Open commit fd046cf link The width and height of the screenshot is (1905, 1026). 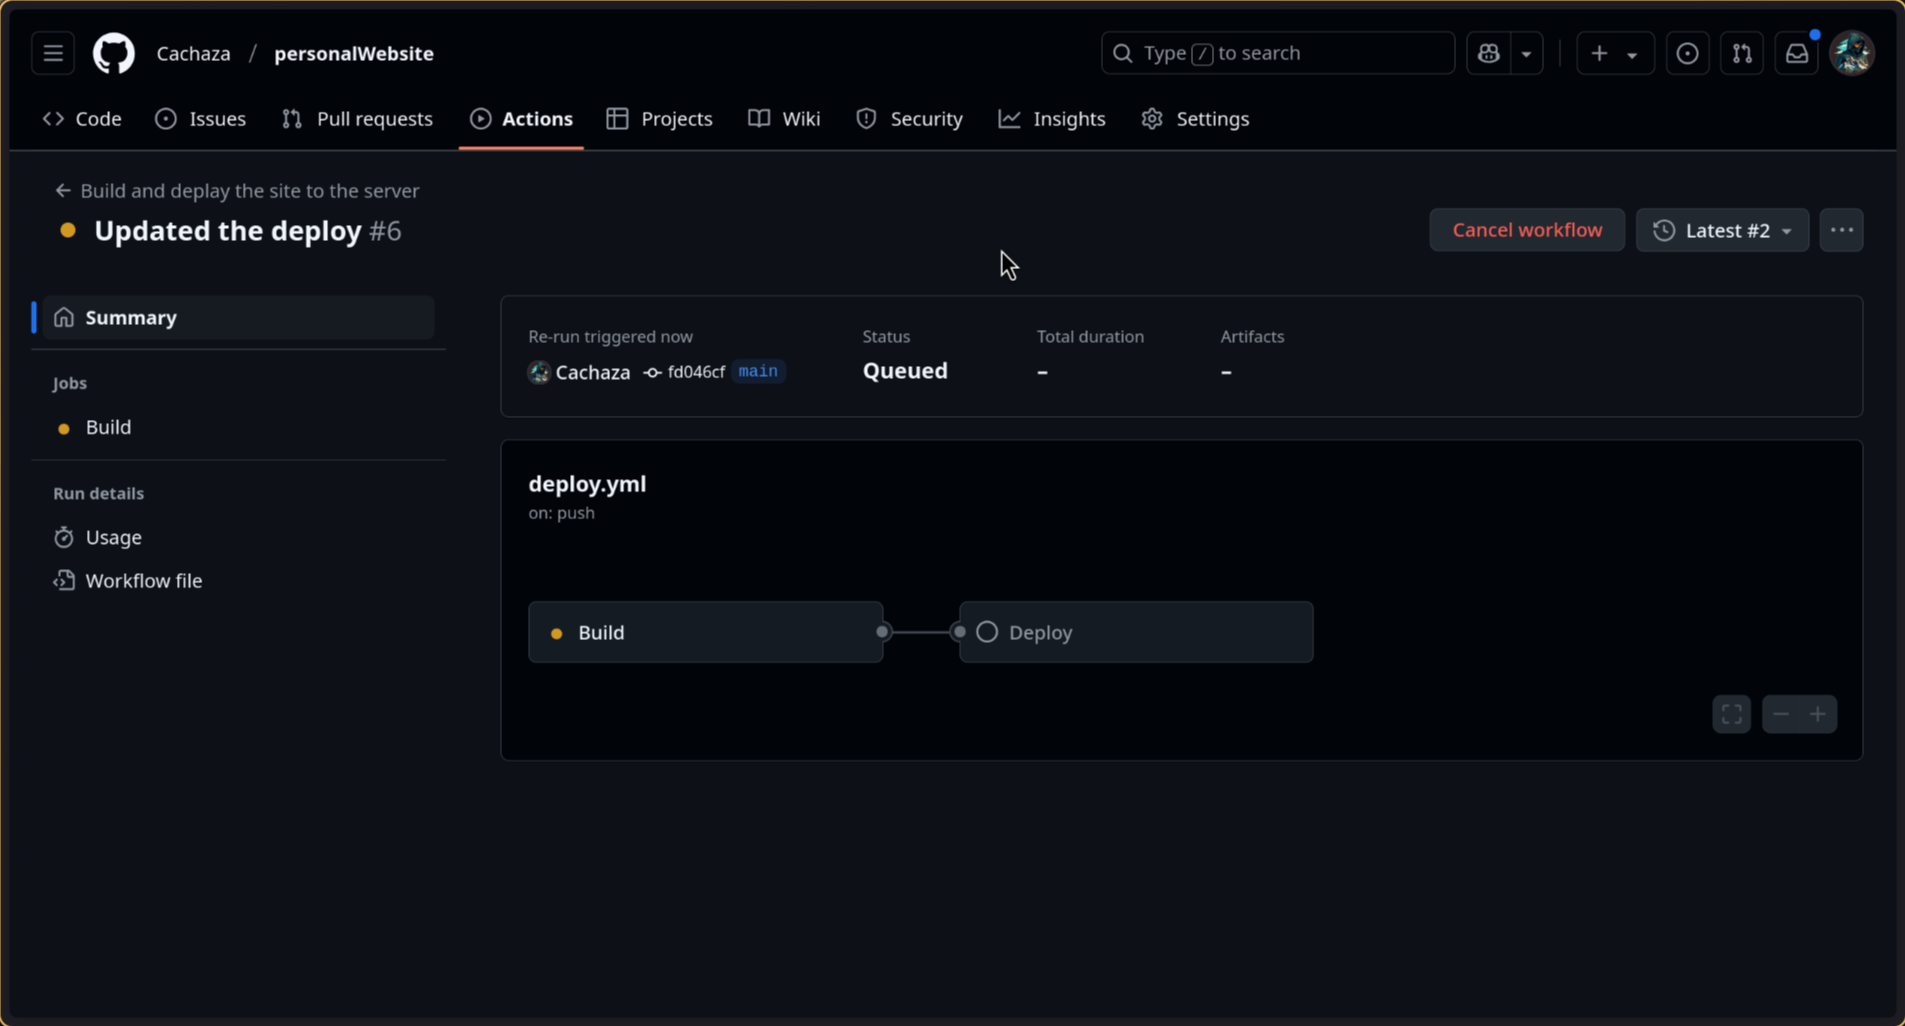(696, 372)
